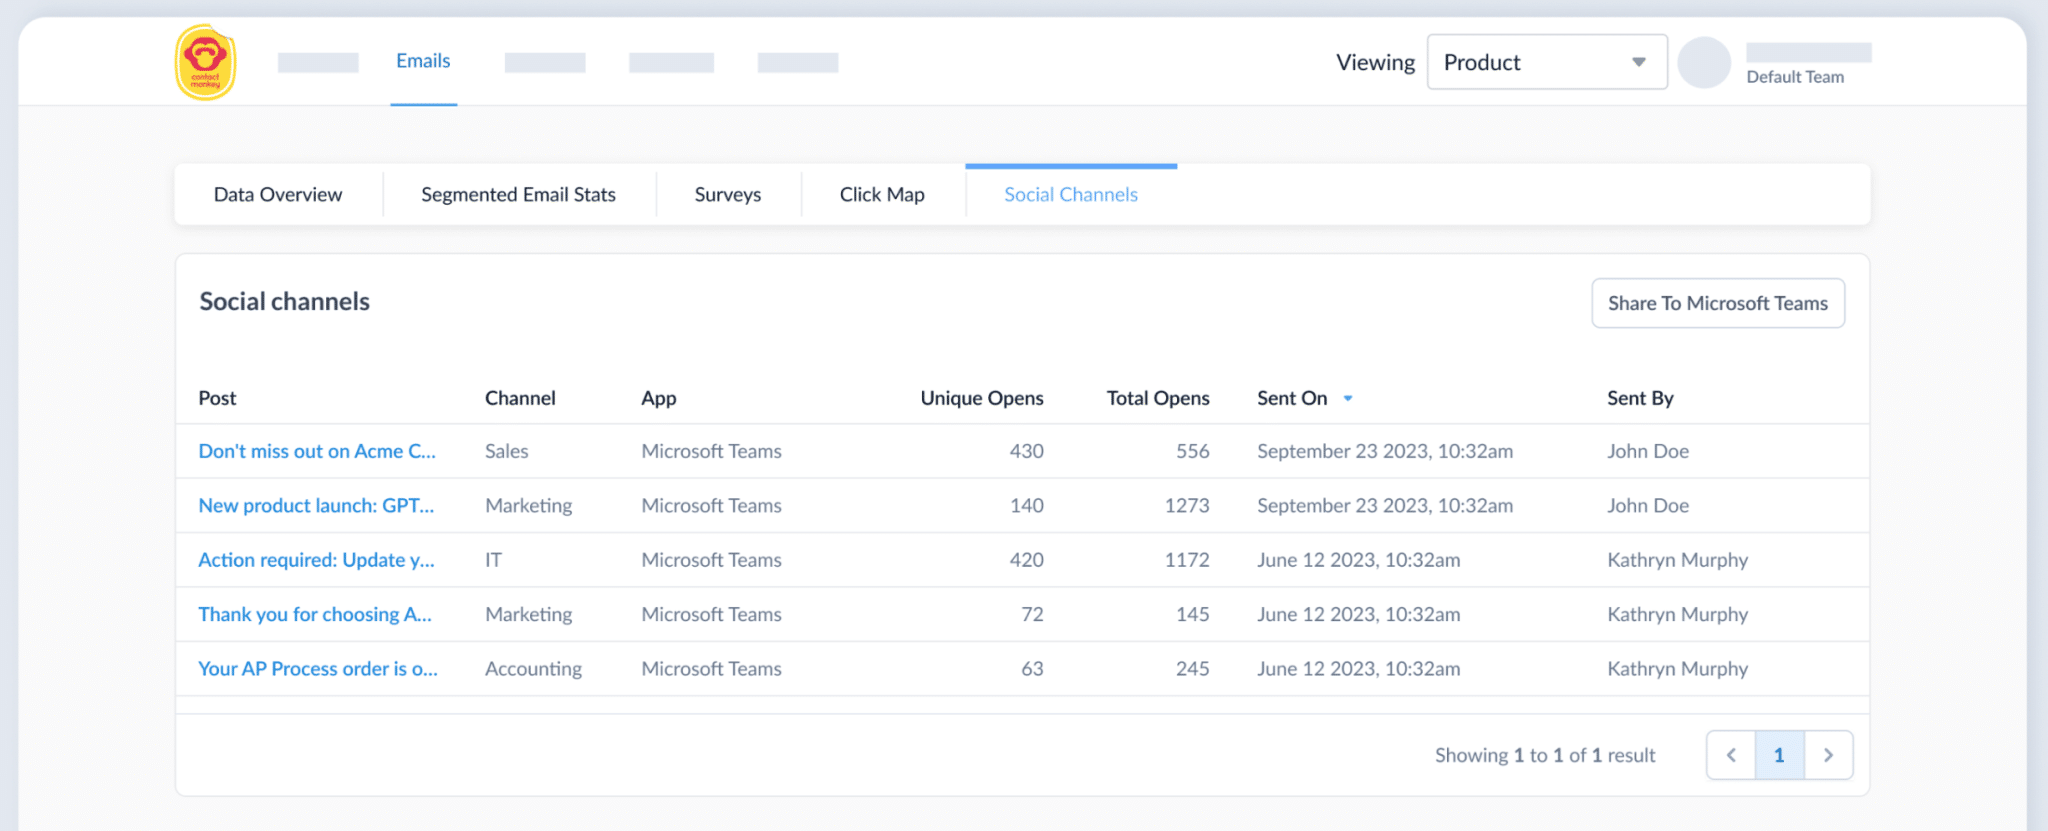This screenshot has width=2048, height=831.
Task: Click total opens value 1273
Action: [1187, 505]
